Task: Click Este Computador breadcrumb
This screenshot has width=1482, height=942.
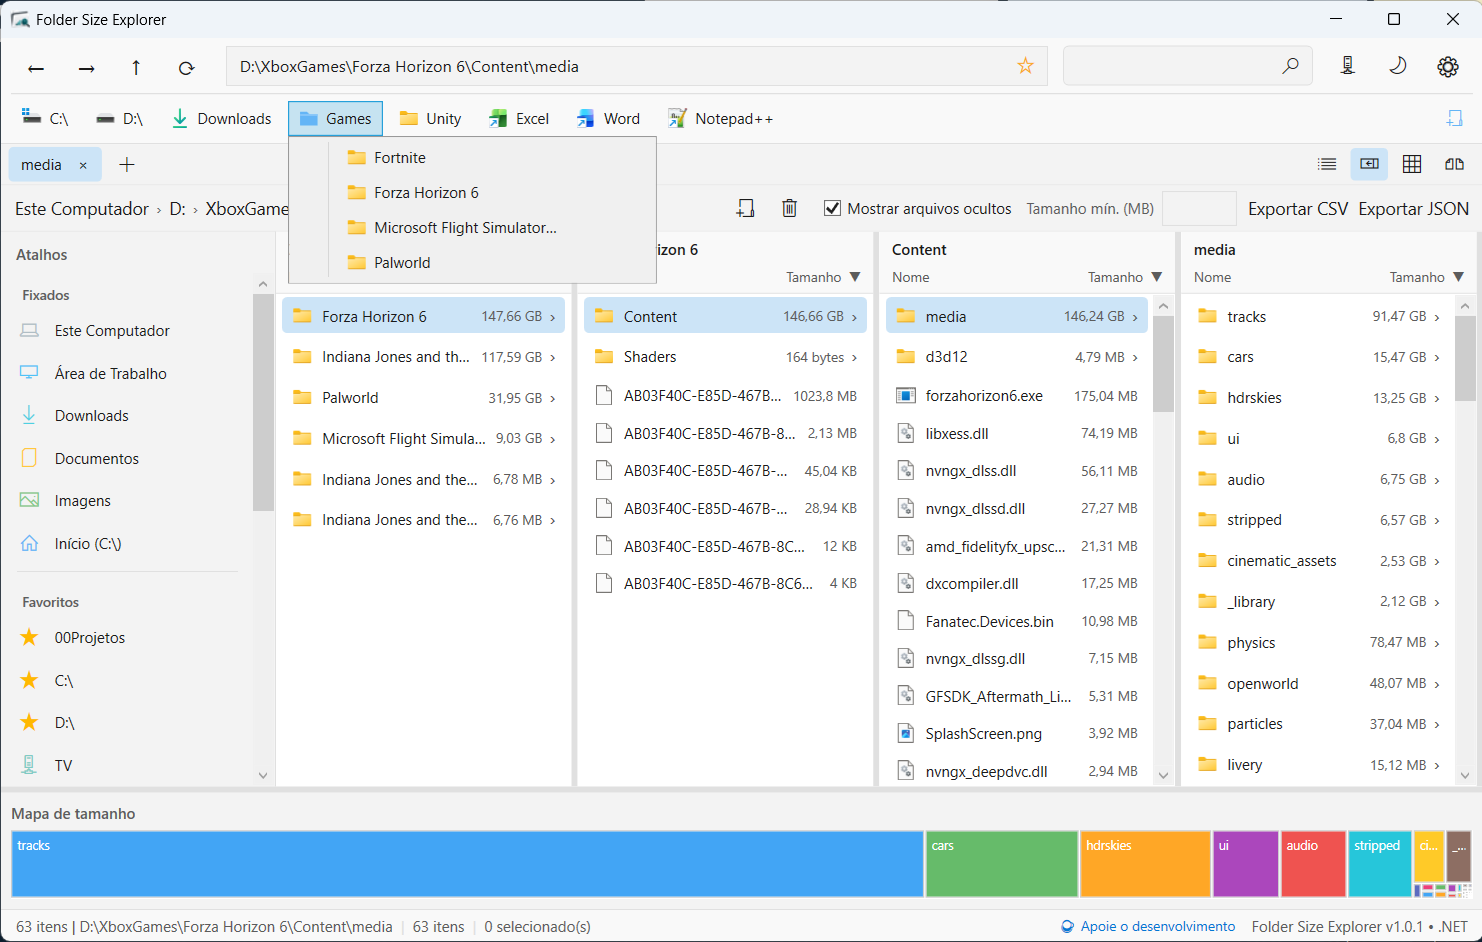Action: click(82, 209)
